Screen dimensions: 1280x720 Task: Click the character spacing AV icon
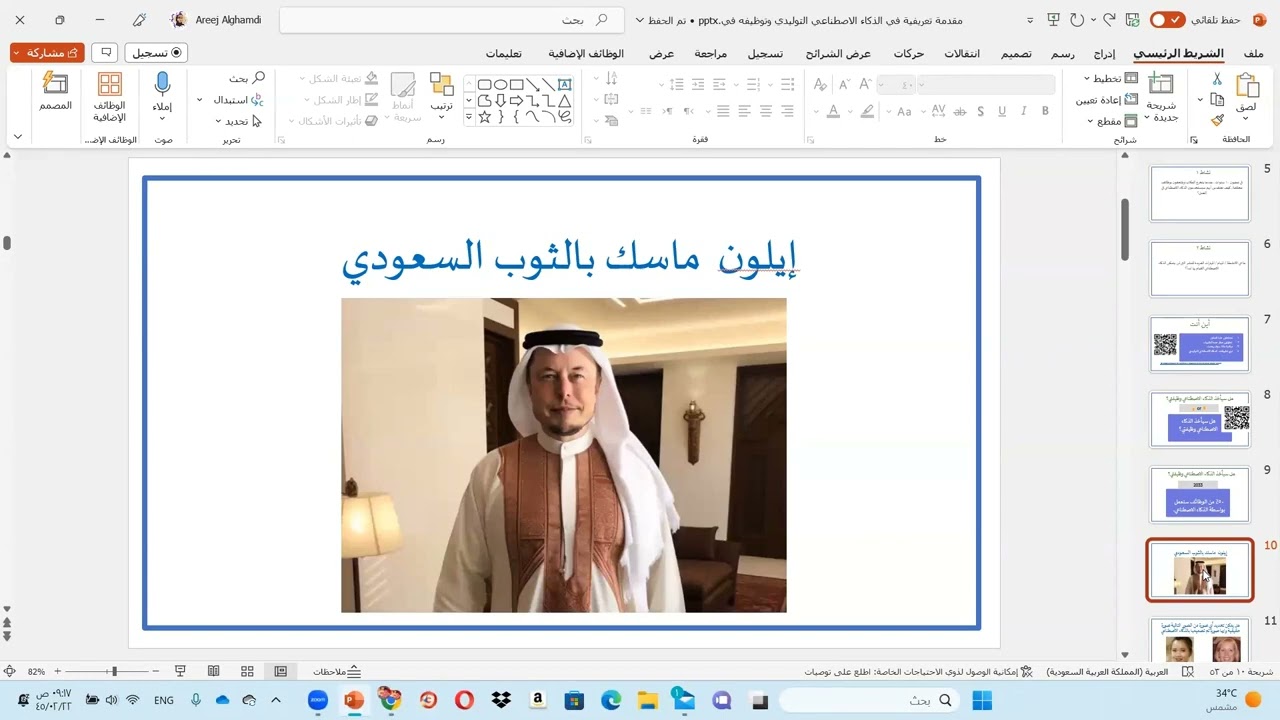pos(936,111)
